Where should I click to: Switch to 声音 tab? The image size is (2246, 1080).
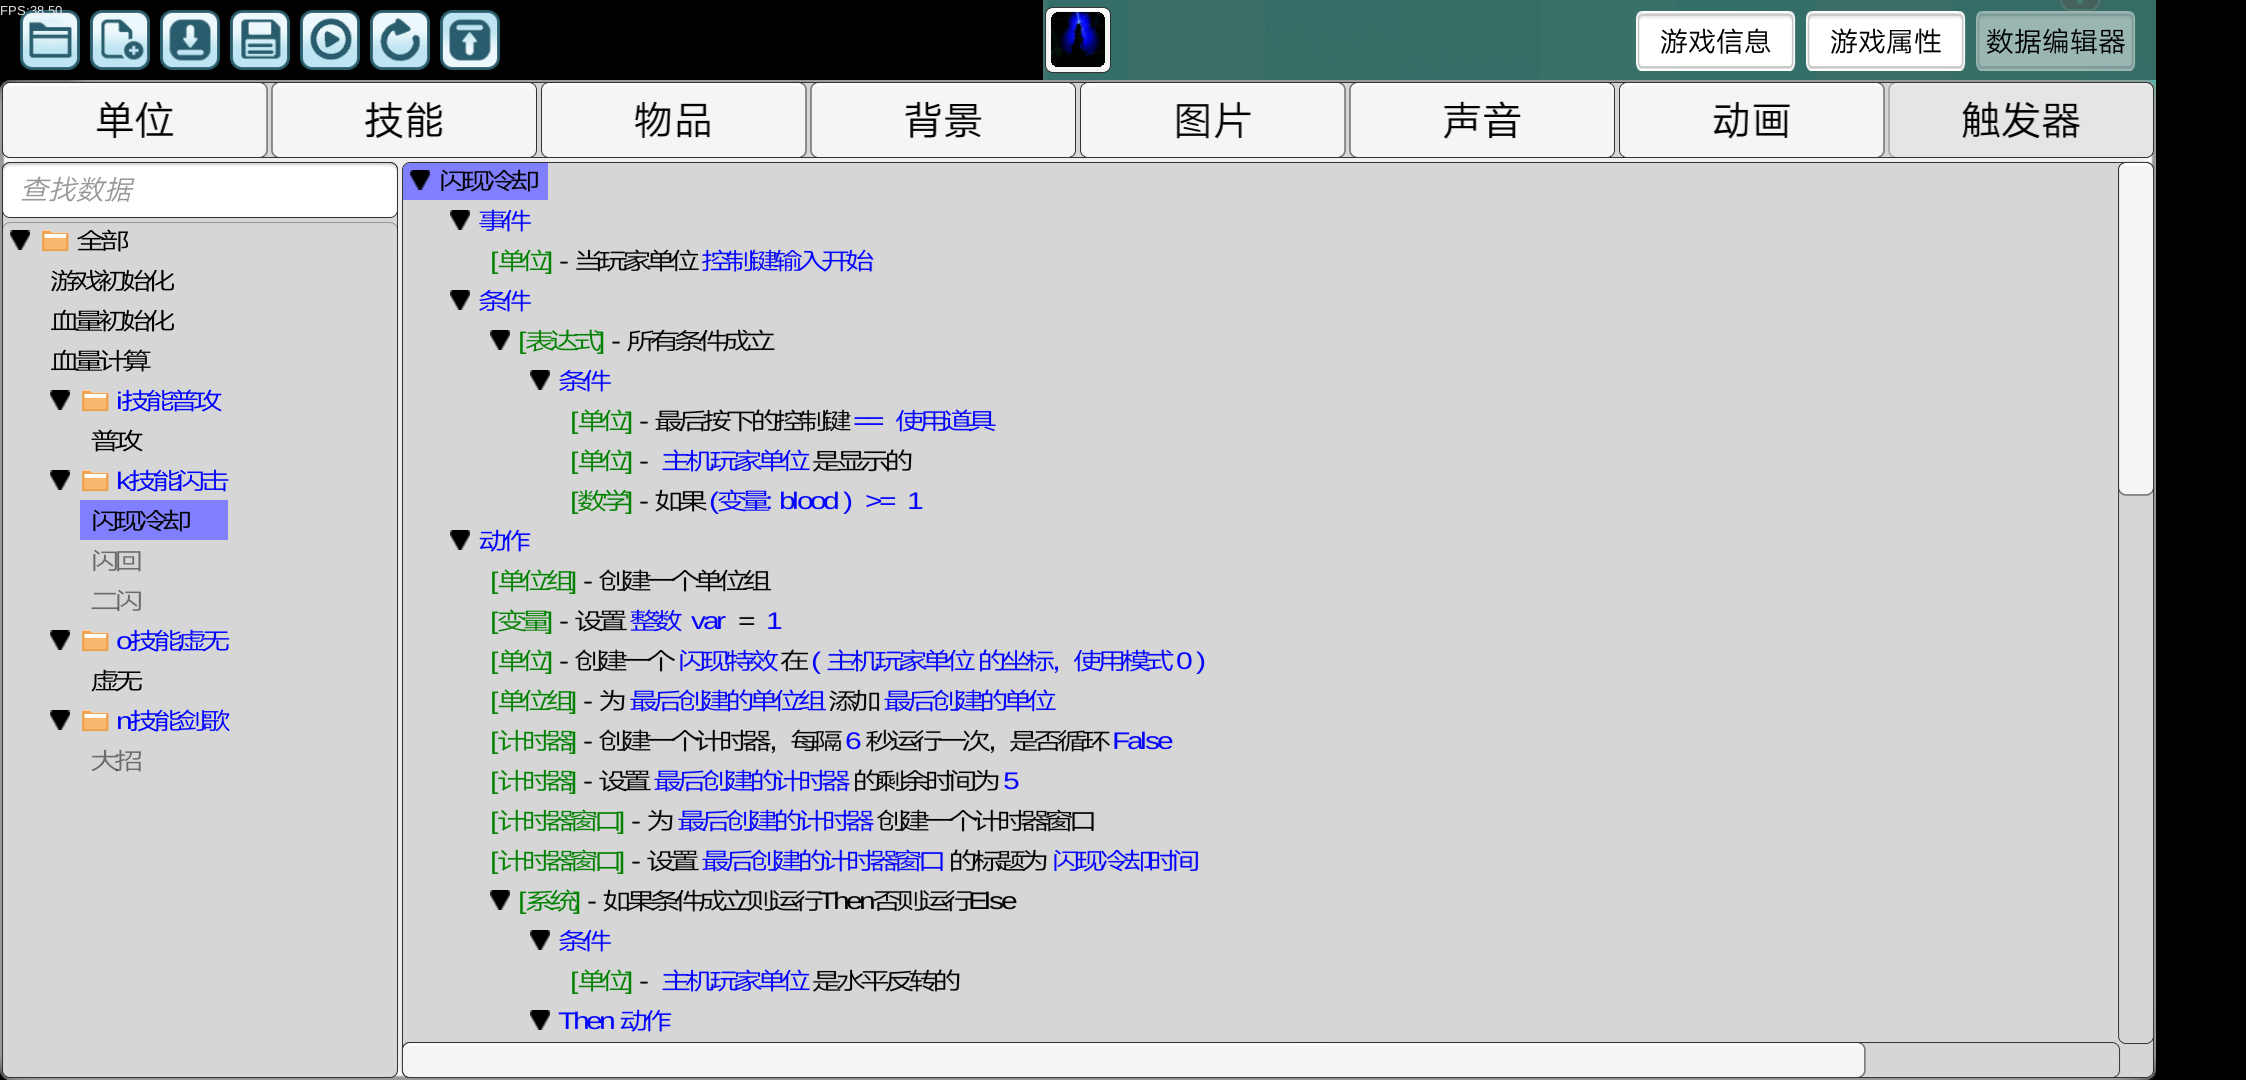tap(1482, 120)
